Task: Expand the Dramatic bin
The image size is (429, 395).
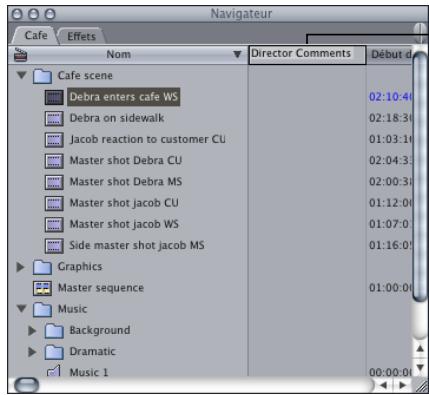Action: tap(32, 352)
